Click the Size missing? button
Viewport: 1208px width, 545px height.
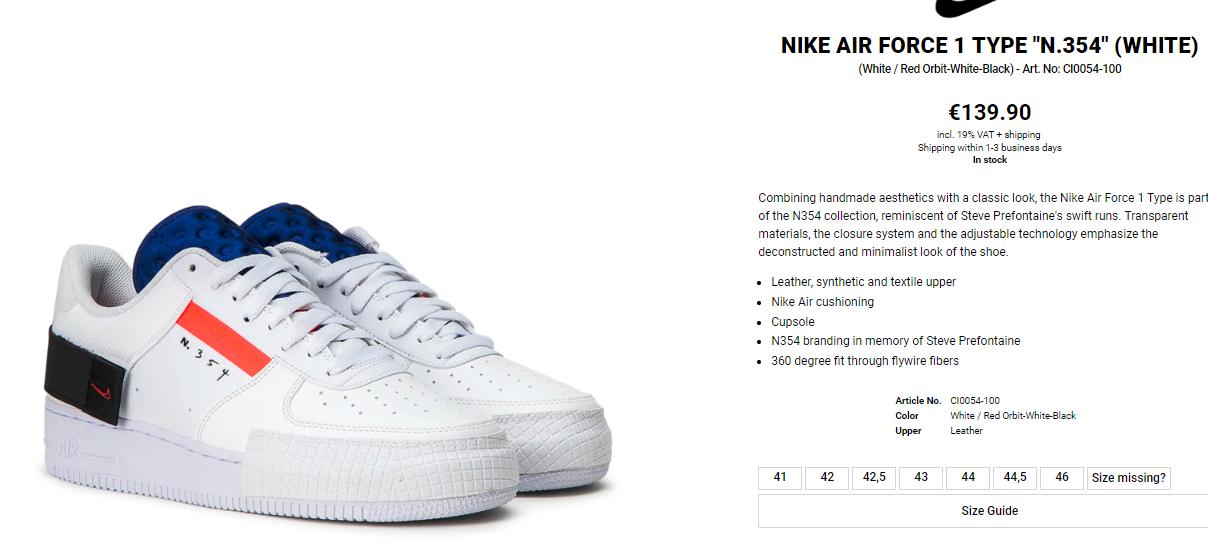pyautogui.click(x=1129, y=478)
